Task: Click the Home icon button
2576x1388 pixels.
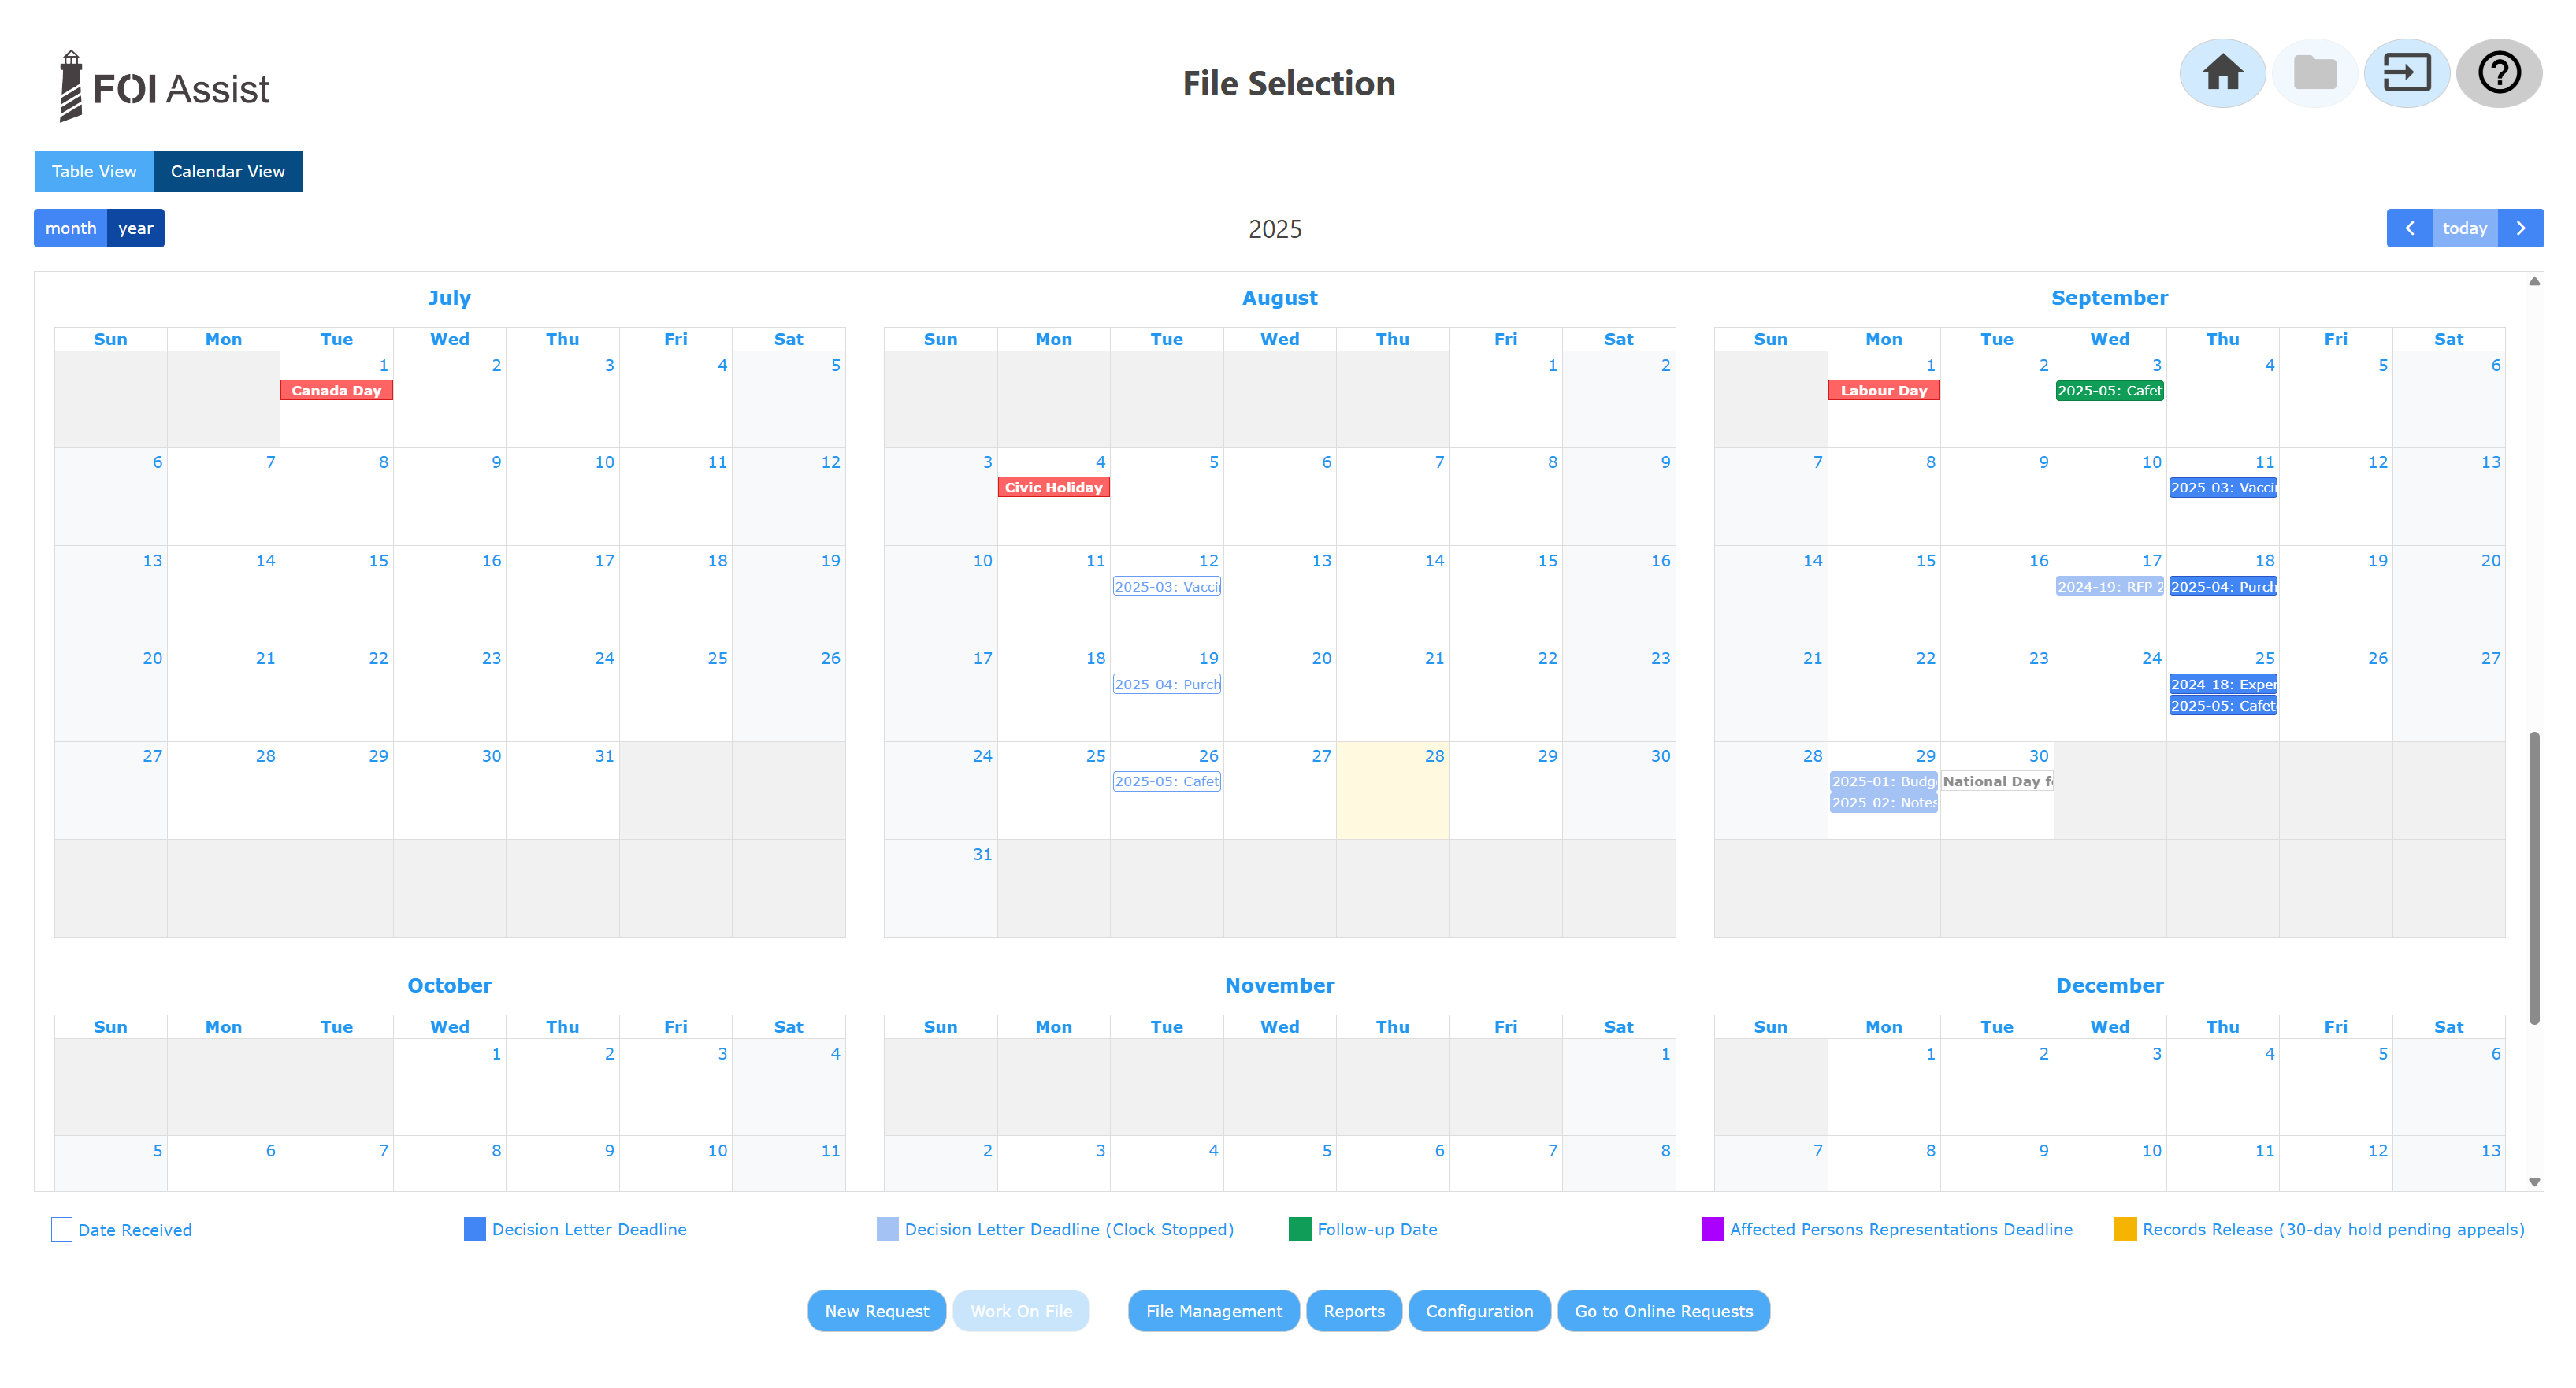Action: [2222, 73]
